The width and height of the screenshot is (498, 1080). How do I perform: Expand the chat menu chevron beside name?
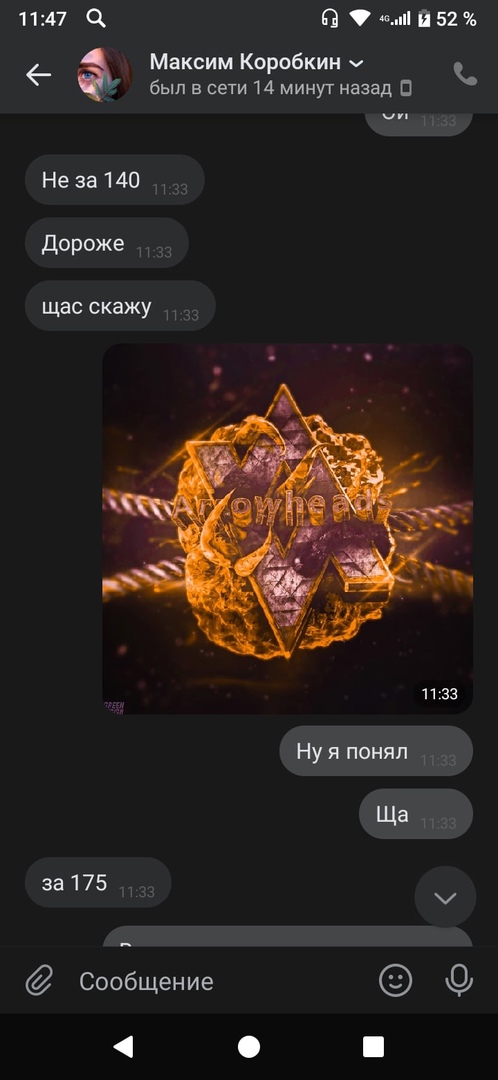(x=356, y=63)
